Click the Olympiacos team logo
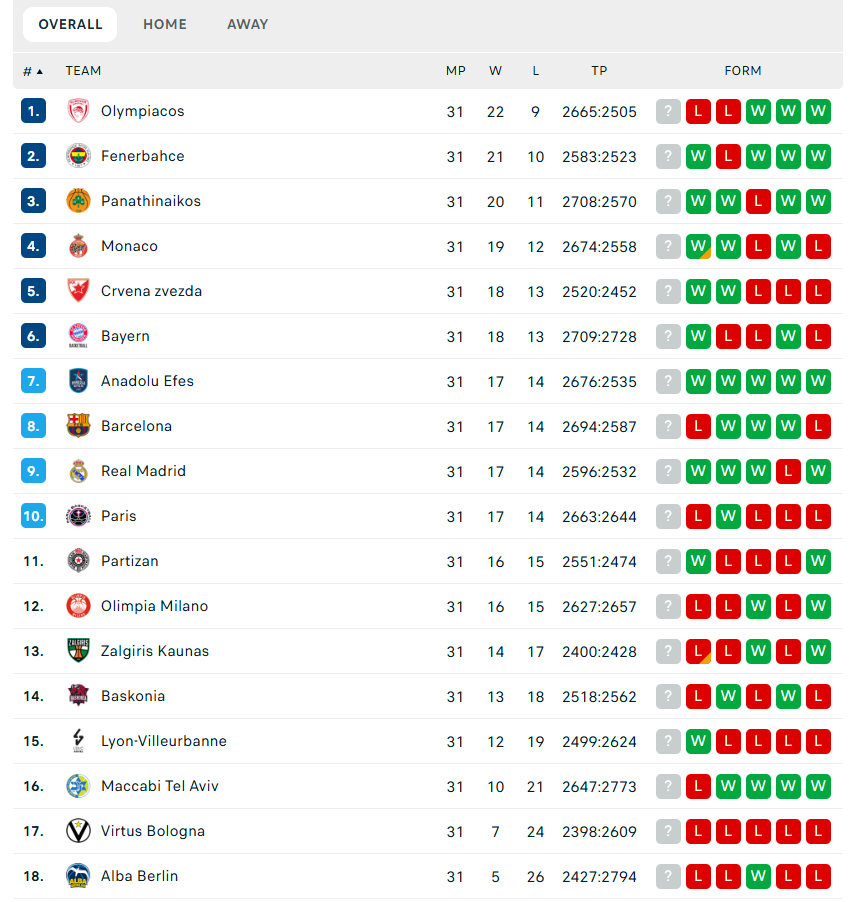 tap(78, 111)
